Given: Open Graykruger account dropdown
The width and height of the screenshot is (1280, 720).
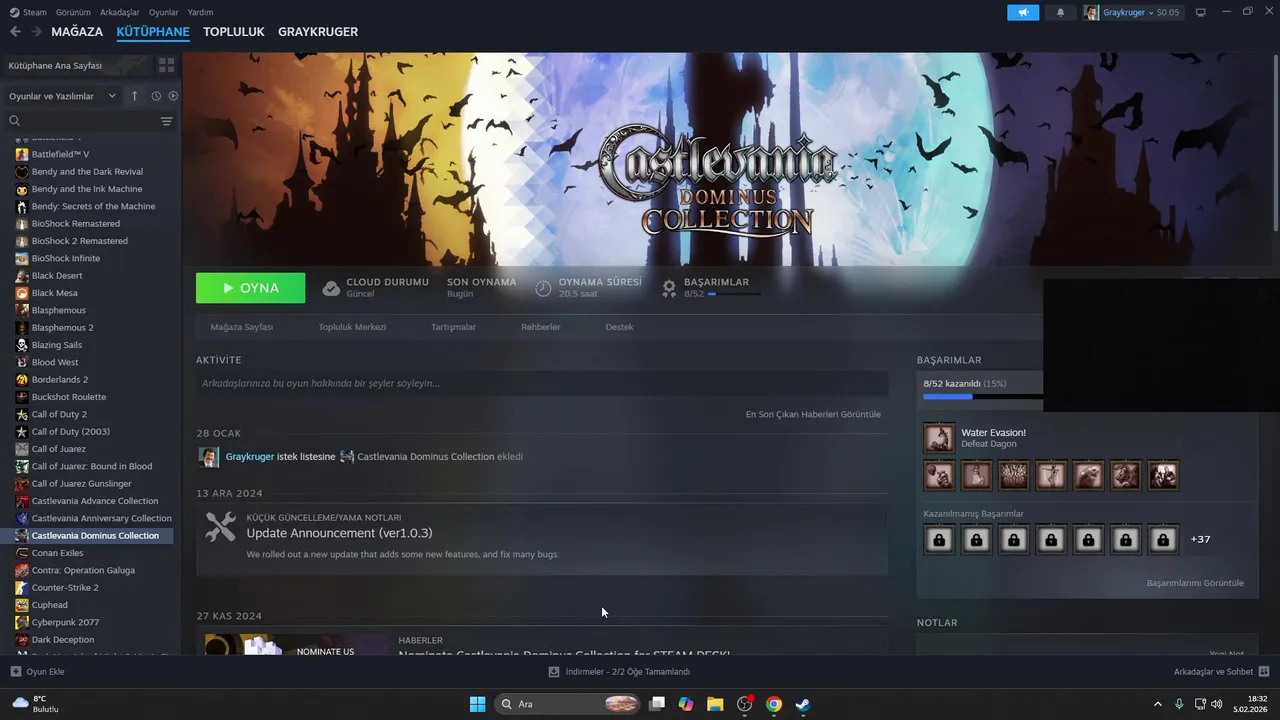Looking at the screenshot, I should point(1132,12).
